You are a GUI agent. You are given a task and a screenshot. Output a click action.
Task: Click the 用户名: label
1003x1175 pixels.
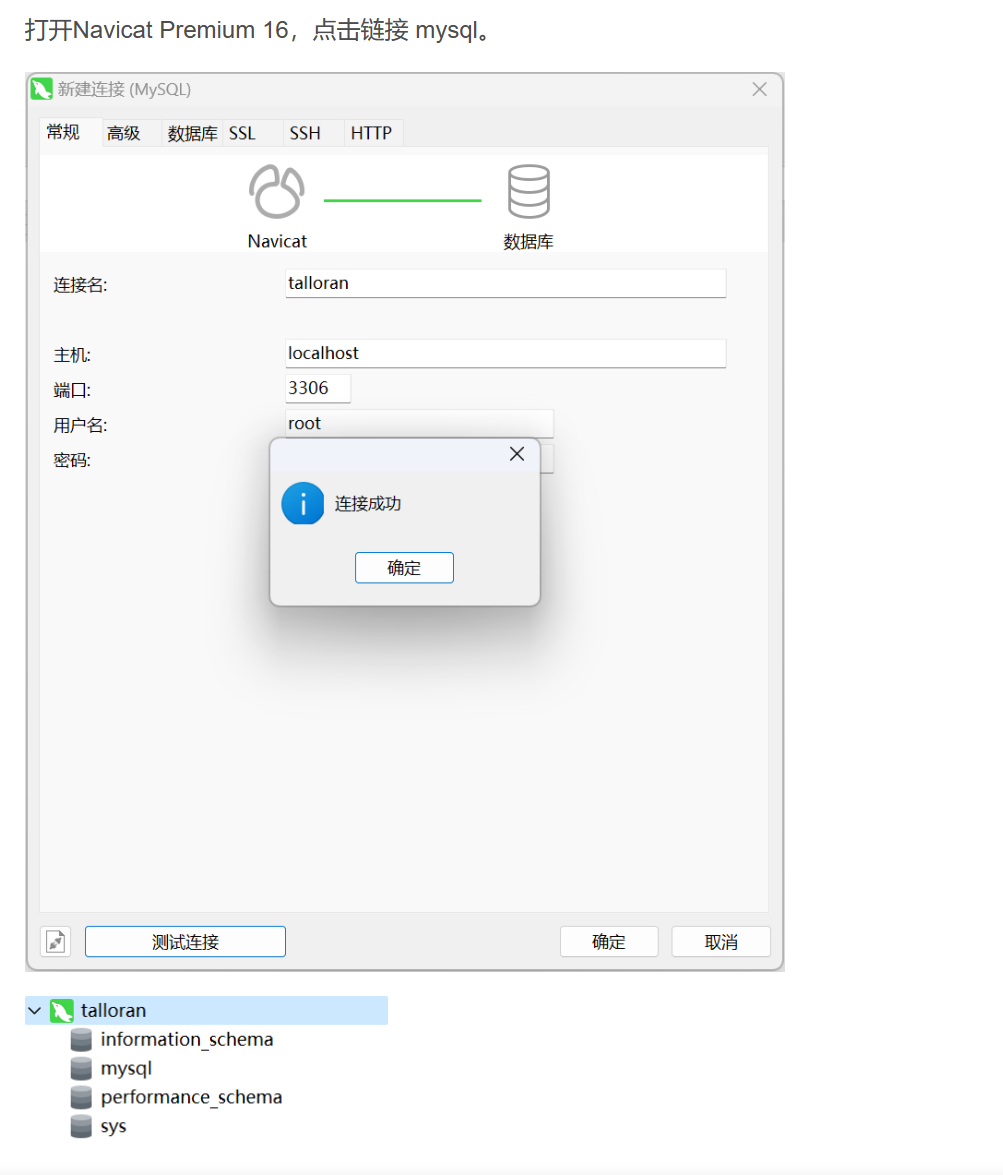click(x=80, y=426)
